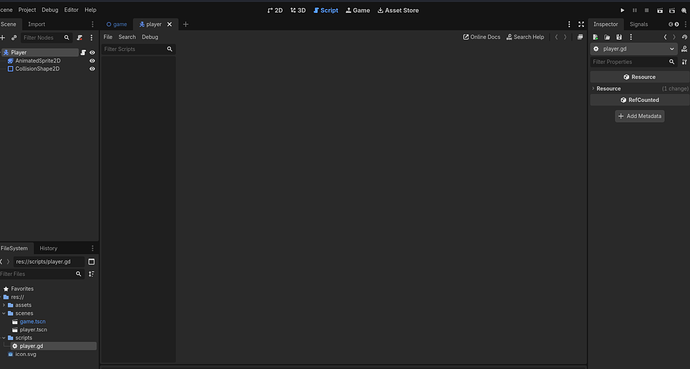The width and height of the screenshot is (690, 369).
Task: Add a new scene tab
Action: coord(185,24)
